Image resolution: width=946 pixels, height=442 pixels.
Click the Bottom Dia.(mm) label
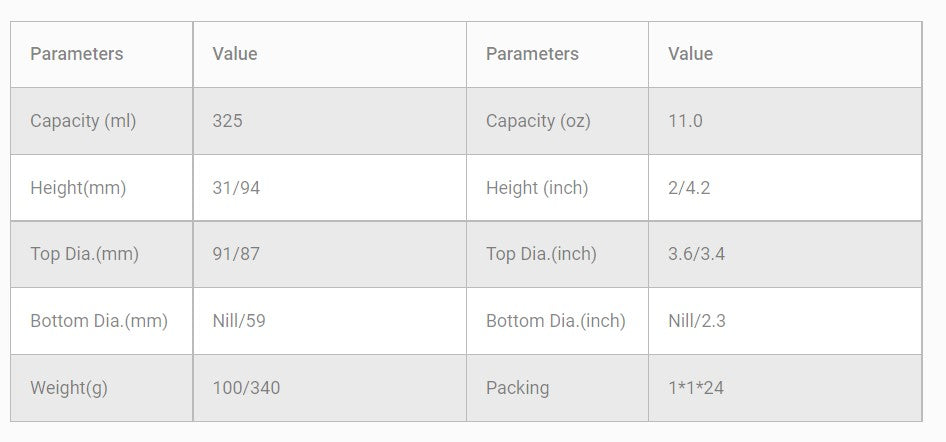tap(99, 321)
